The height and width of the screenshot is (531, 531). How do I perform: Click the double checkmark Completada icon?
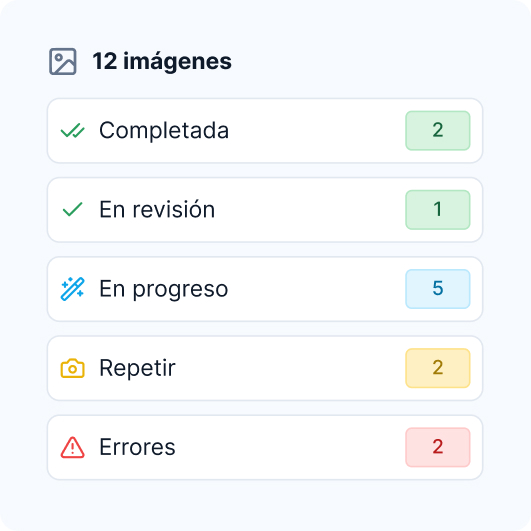tap(72, 131)
